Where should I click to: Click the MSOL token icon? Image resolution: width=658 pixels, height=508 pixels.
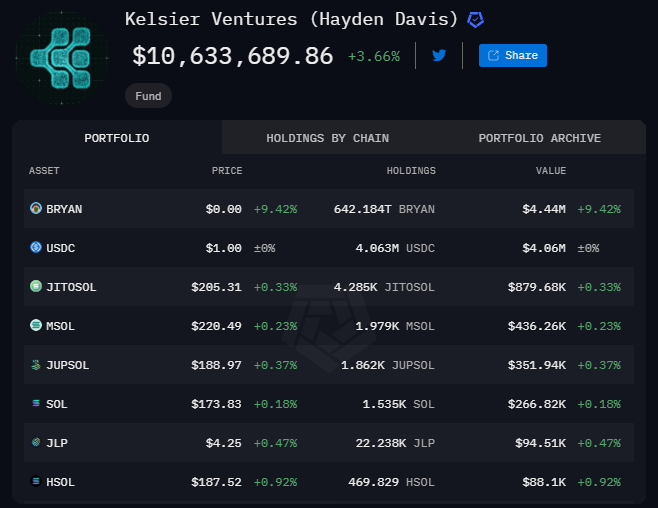[36, 326]
